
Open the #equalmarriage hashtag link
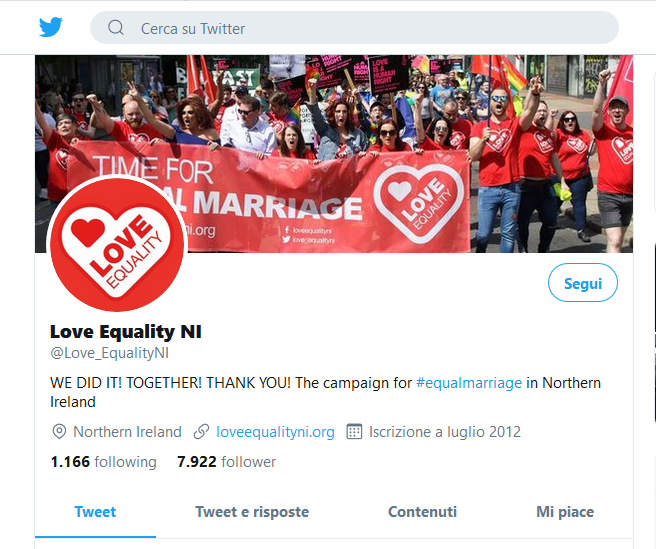469,383
